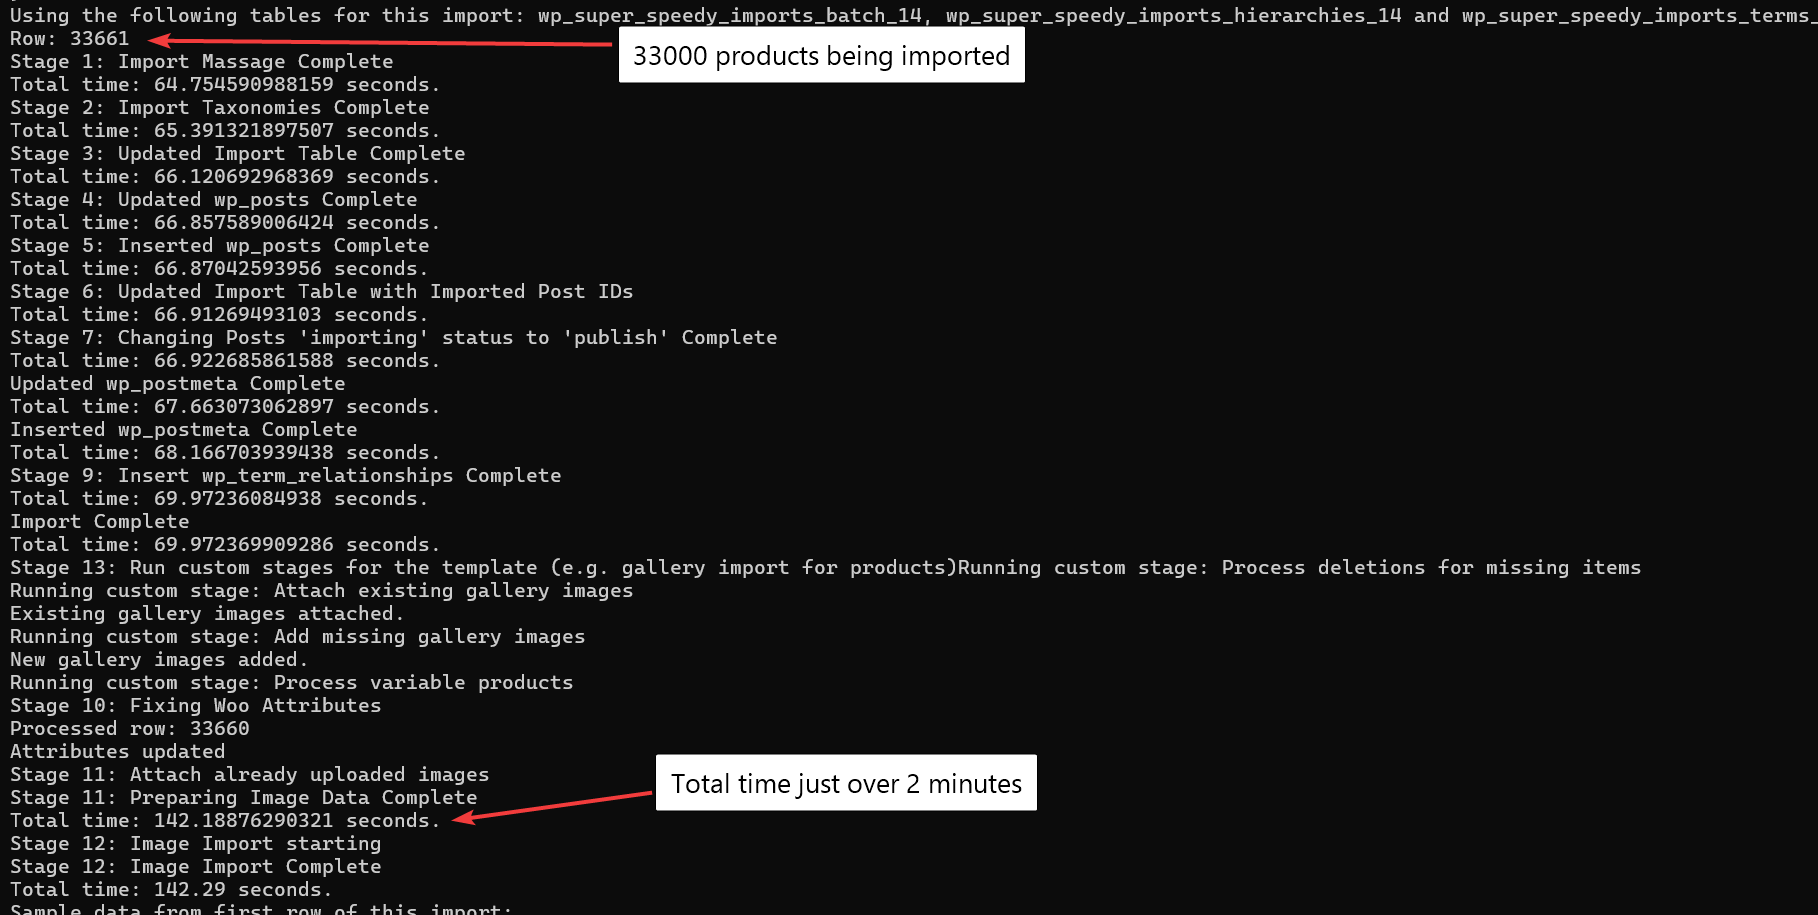Click 'Processed row: 33660' line

point(130,728)
